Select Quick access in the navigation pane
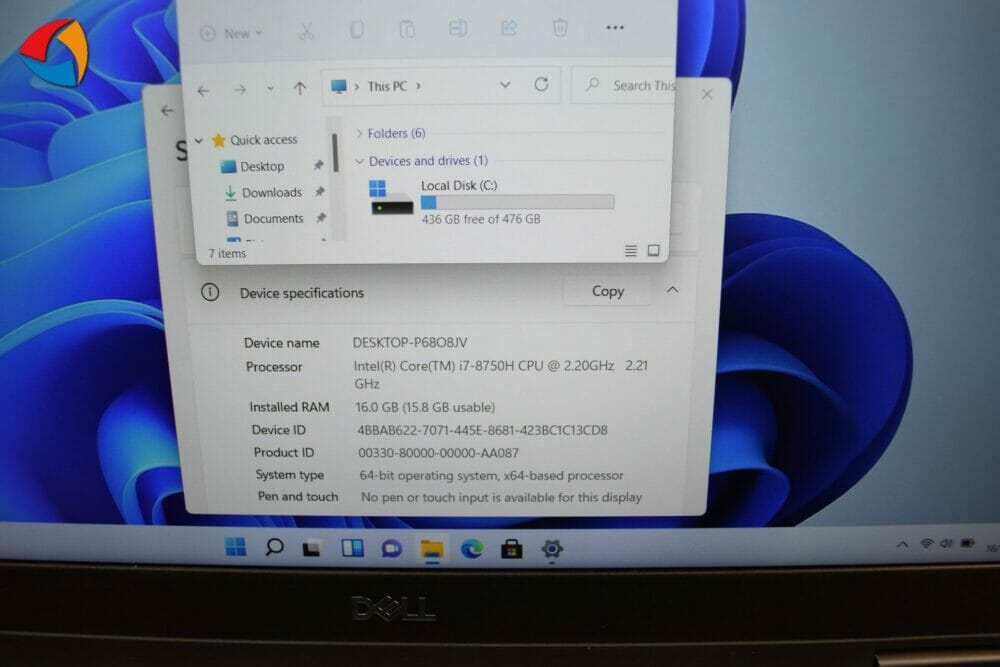The image size is (1000, 667). coord(263,140)
